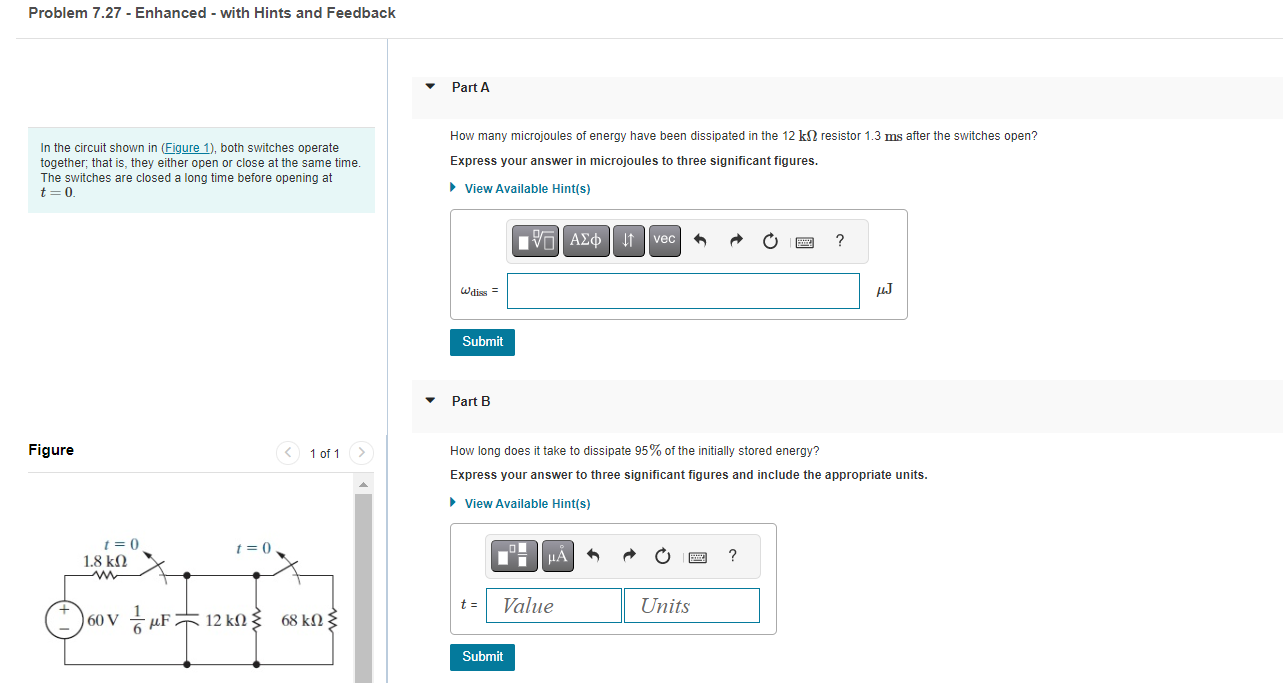1283x683 pixels.
Task: Submit the Part A answer
Action: pyautogui.click(x=482, y=342)
